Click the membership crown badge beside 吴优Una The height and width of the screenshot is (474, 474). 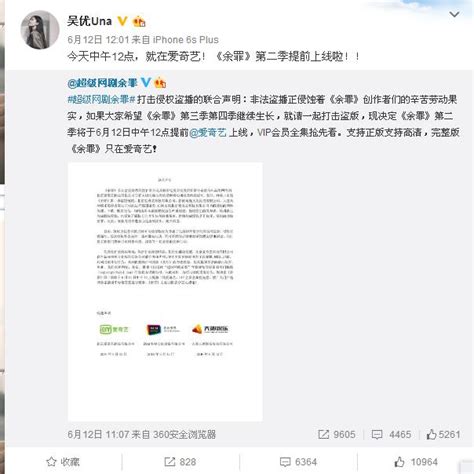point(139,22)
